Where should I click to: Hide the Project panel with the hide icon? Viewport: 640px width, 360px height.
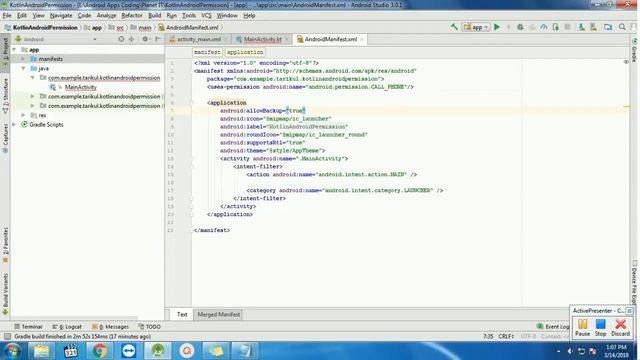(158, 39)
